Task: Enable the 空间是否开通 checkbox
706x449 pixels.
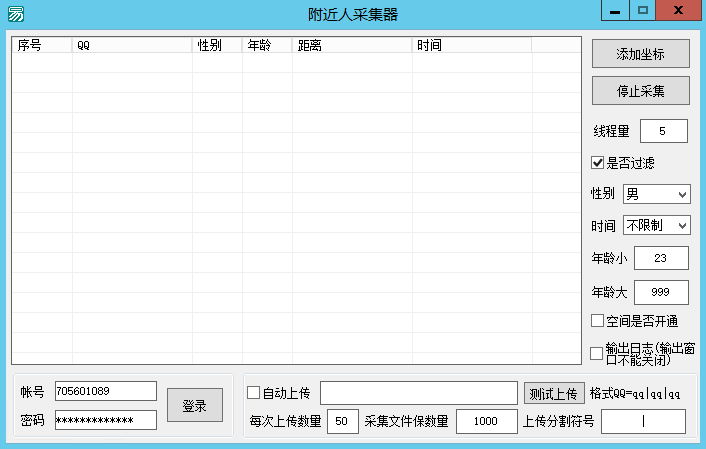Action: click(x=597, y=321)
